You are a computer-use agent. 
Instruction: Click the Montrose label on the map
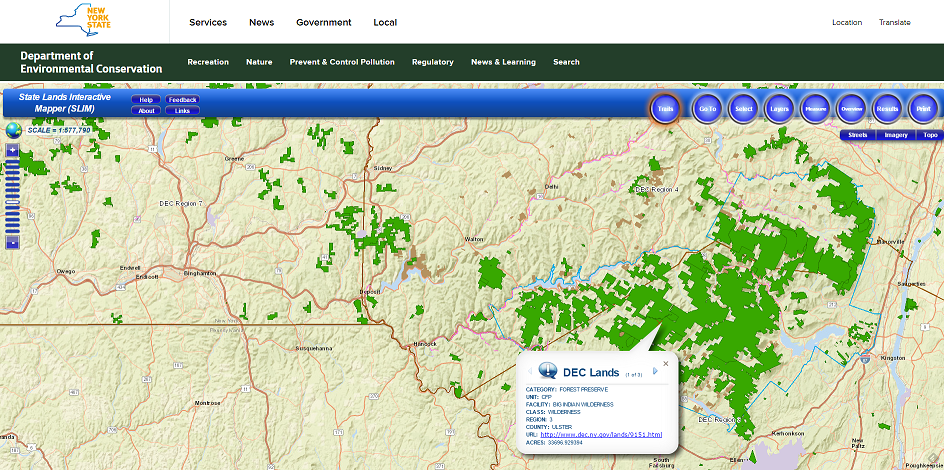pos(208,403)
